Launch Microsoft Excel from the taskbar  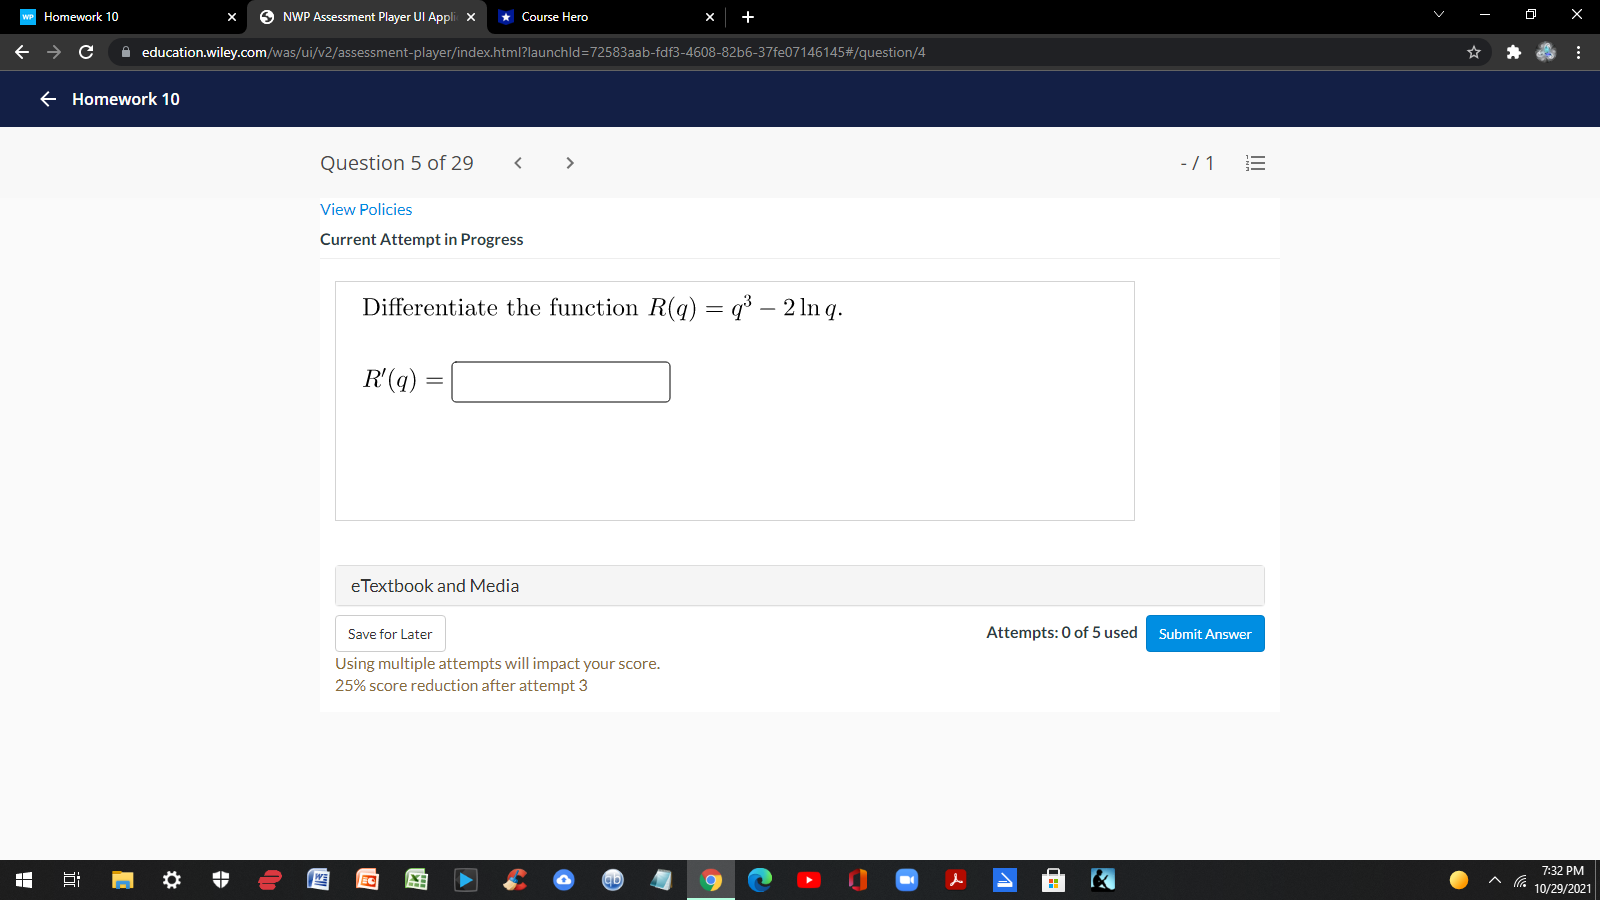pyautogui.click(x=416, y=880)
